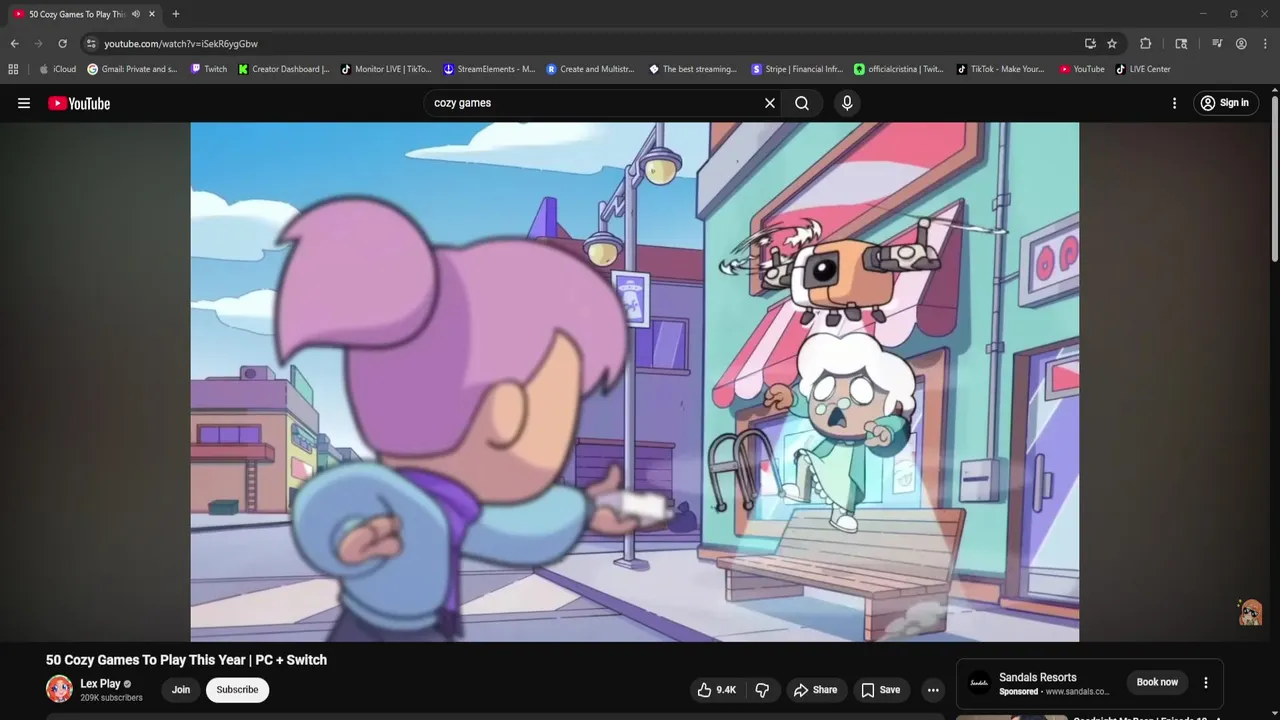Open officialcristina Twitch bookmark
Screen dimensions: 1280x720
click(x=899, y=69)
